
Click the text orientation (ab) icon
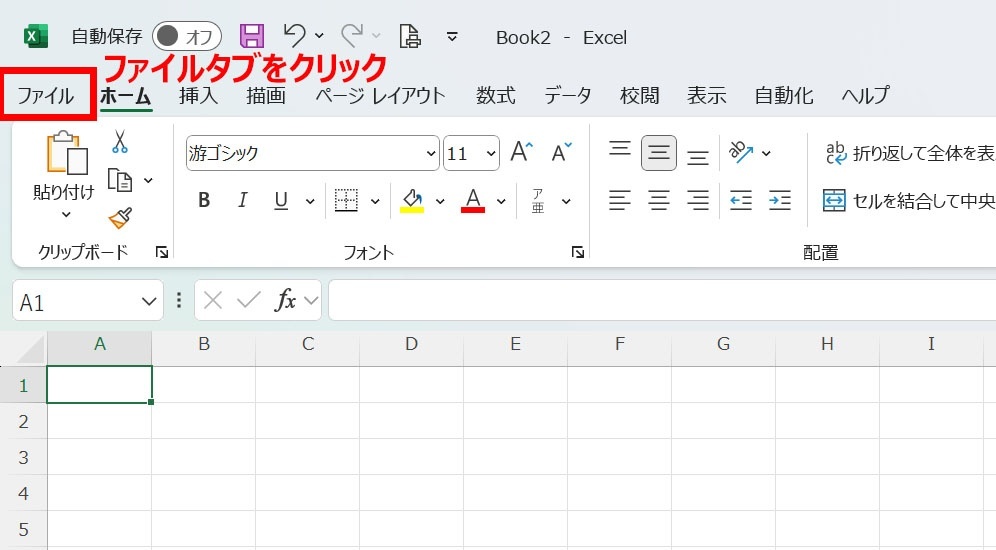click(x=741, y=152)
